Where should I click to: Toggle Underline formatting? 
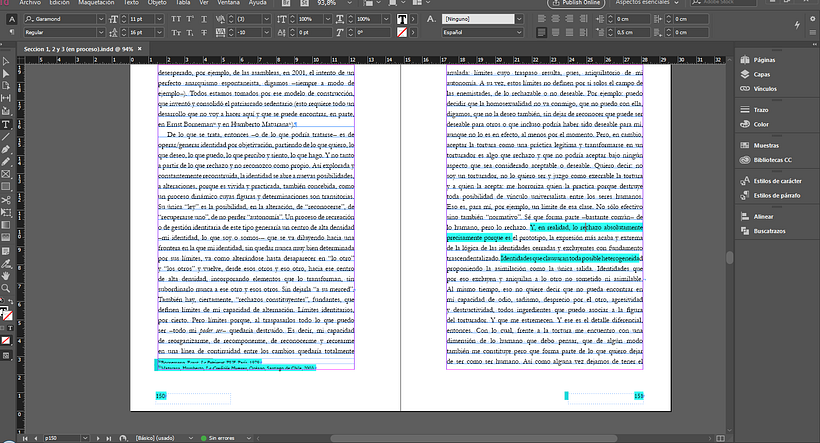coord(204,19)
